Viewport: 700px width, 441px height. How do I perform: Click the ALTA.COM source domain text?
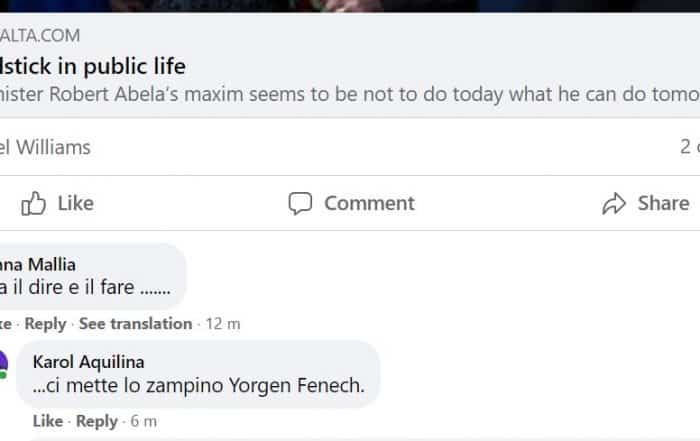click(40, 36)
